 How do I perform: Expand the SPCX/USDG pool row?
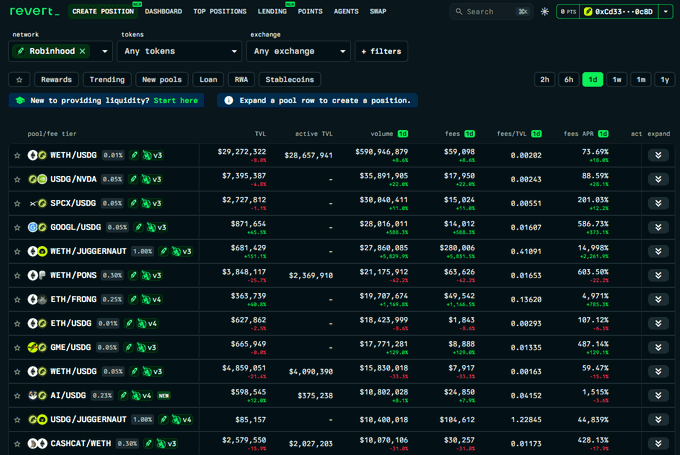click(658, 203)
